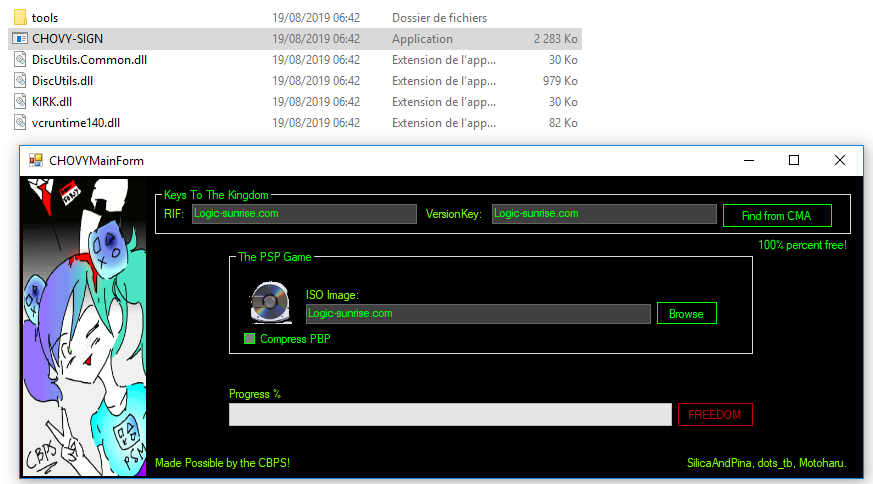Click the Progress % bar
The height and width of the screenshot is (484, 873).
pyautogui.click(x=449, y=415)
